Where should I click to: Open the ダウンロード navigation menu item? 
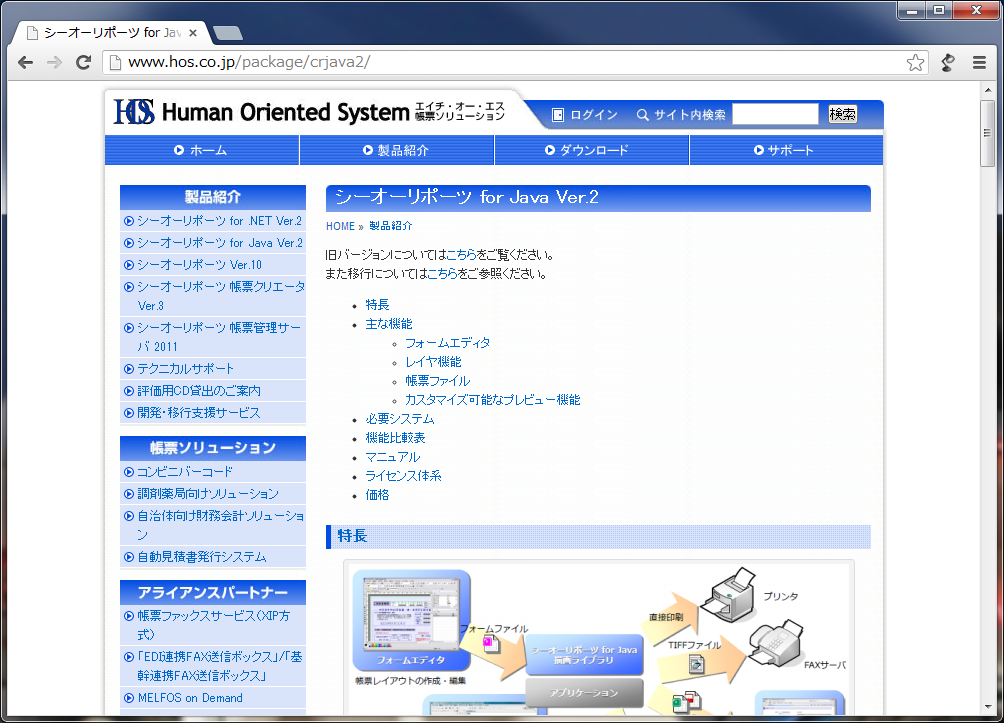[x=592, y=150]
